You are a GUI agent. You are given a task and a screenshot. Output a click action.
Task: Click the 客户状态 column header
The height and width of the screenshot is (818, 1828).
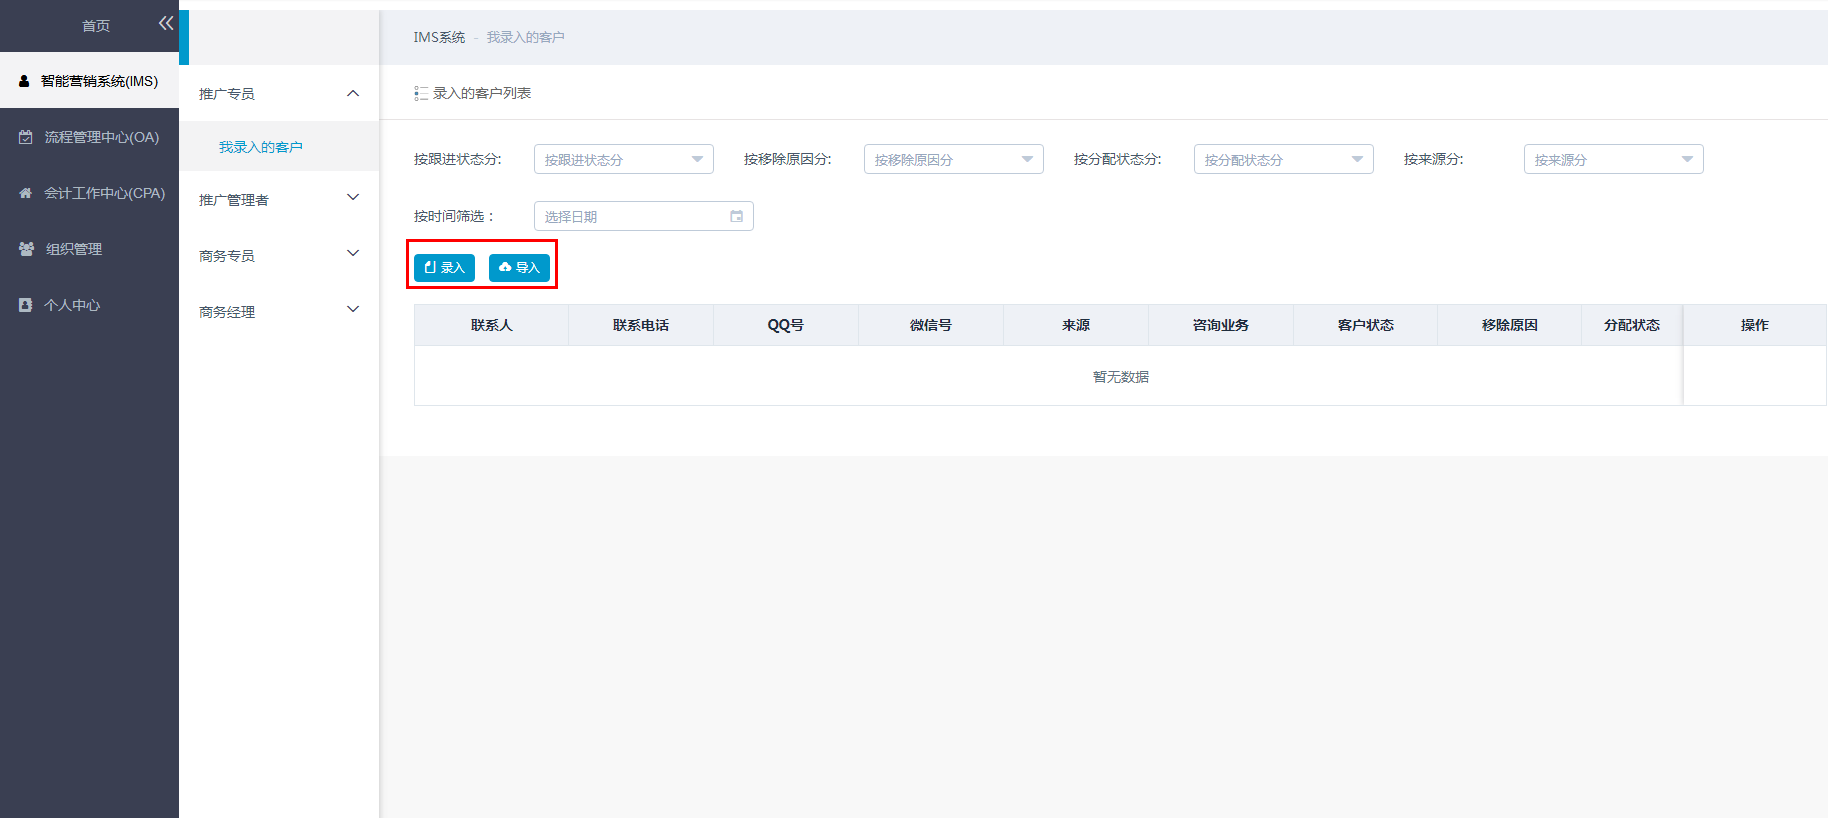(1366, 325)
